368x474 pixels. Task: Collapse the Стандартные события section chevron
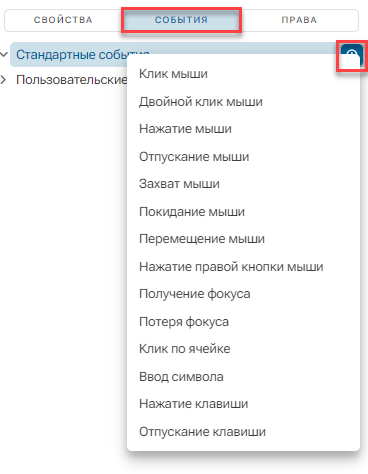tap(4, 54)
